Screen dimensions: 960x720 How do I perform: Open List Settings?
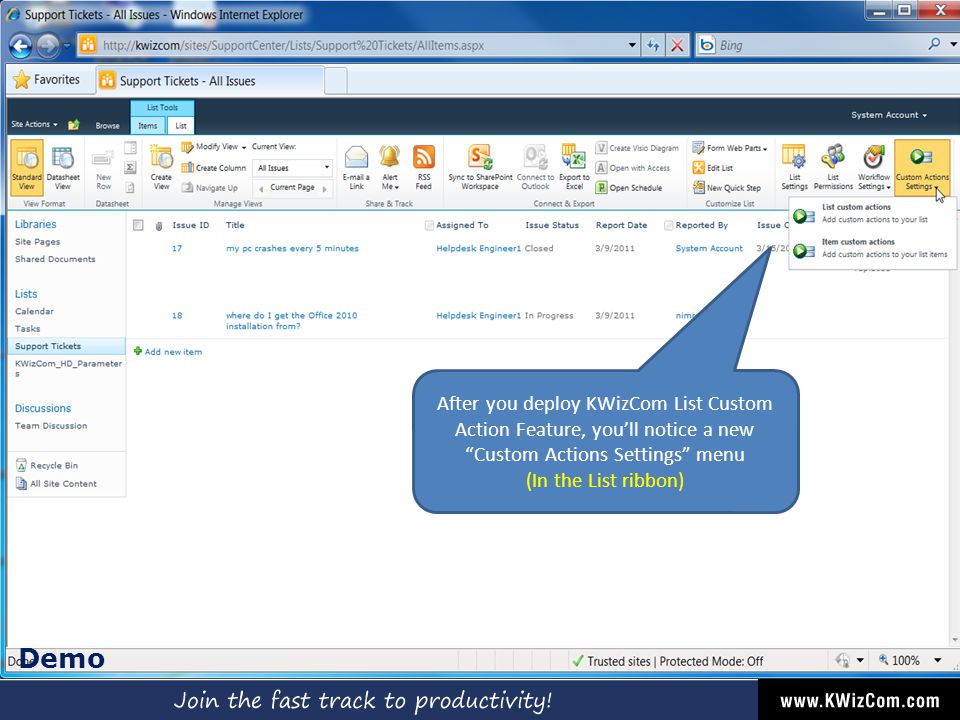coord(794,168)
